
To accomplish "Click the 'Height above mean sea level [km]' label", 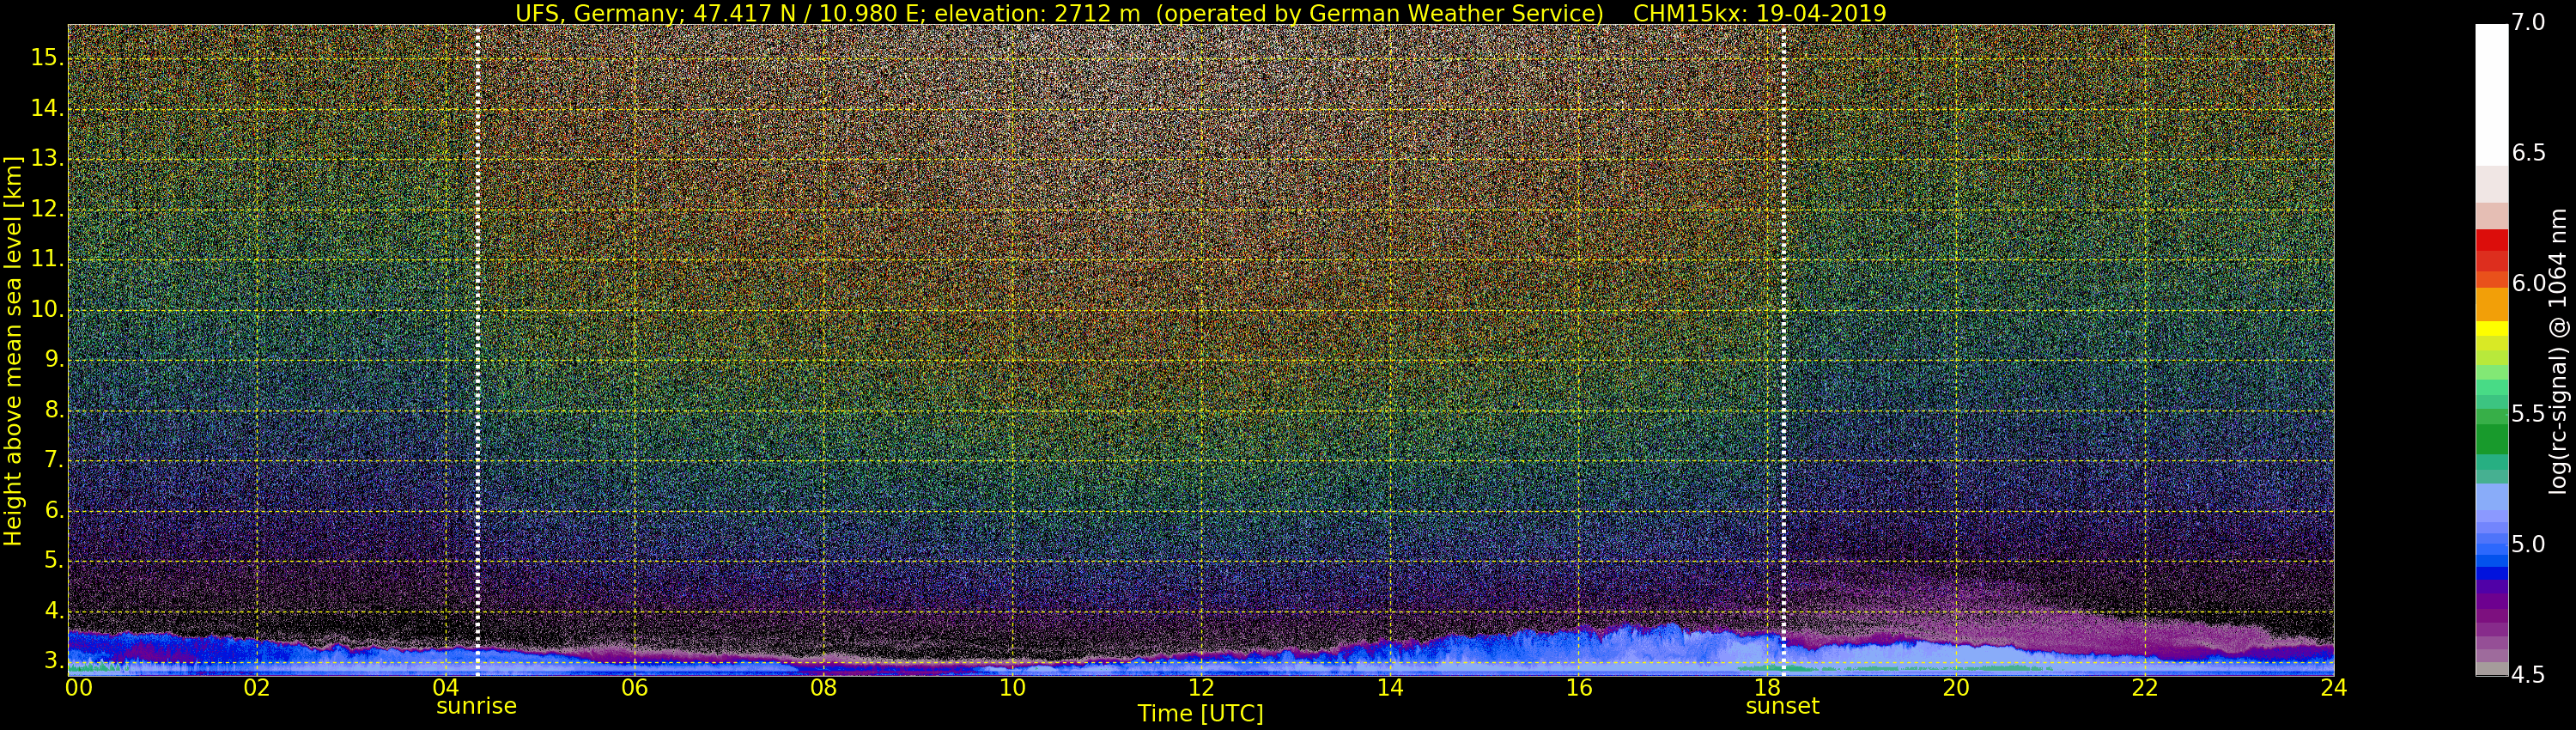I will point(13,350).
